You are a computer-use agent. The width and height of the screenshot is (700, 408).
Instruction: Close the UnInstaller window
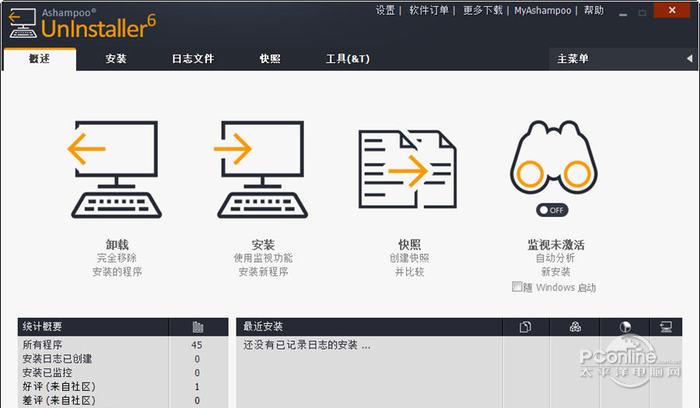672,10
